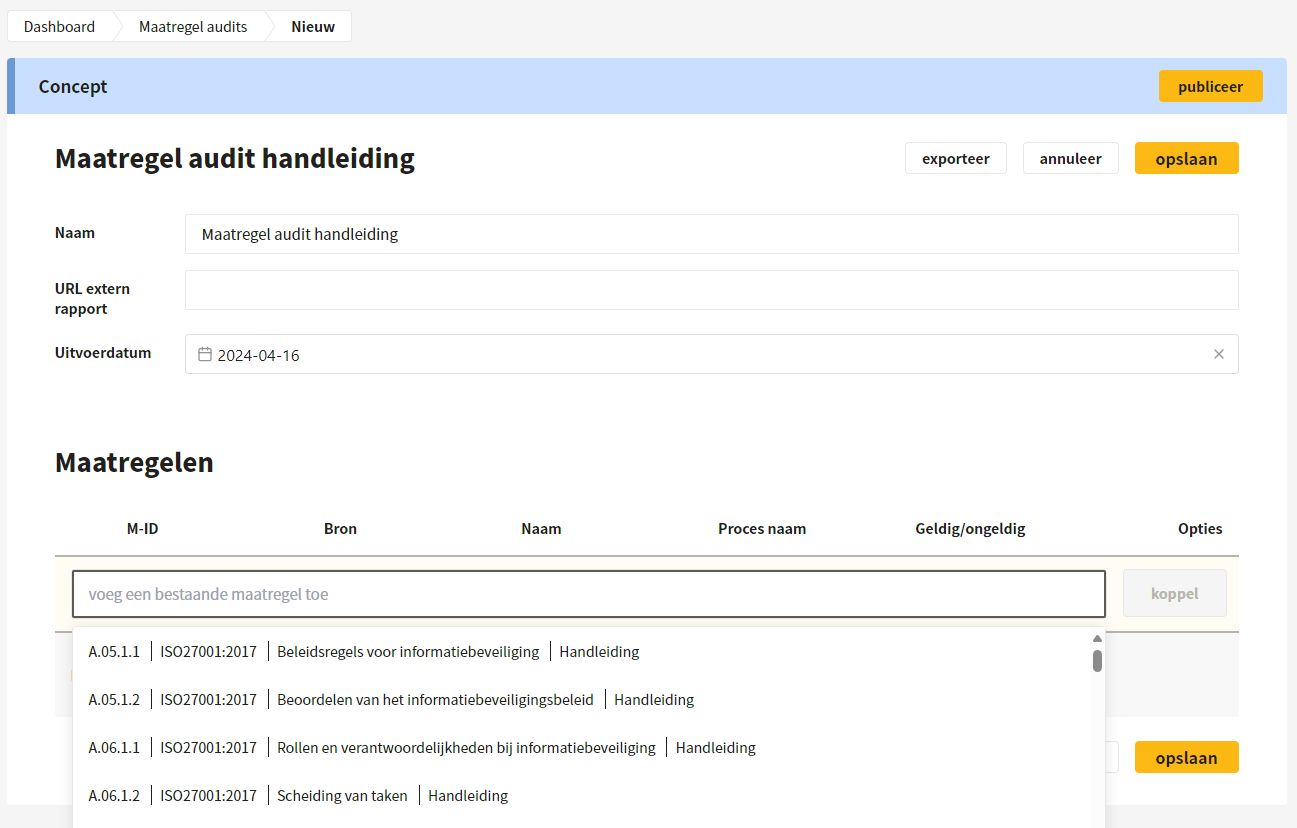Click the Proces naam column header

point(762,528)
